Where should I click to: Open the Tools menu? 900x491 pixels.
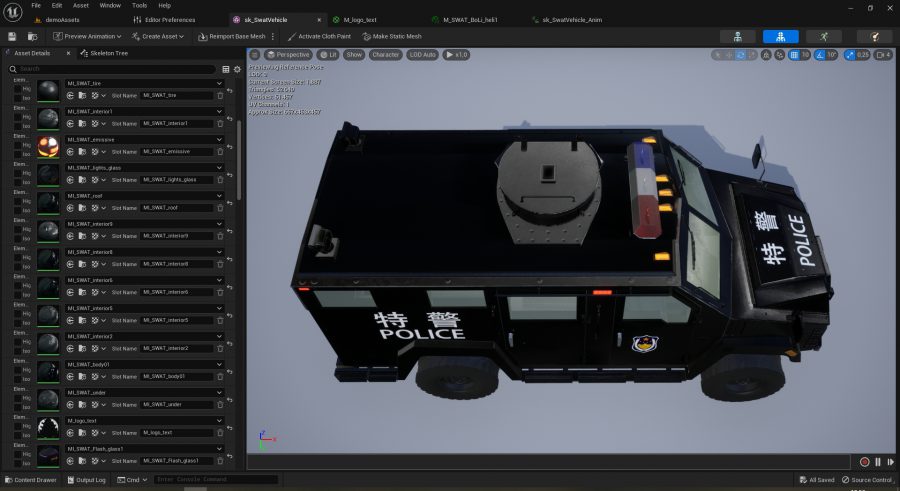click(139, 5)
